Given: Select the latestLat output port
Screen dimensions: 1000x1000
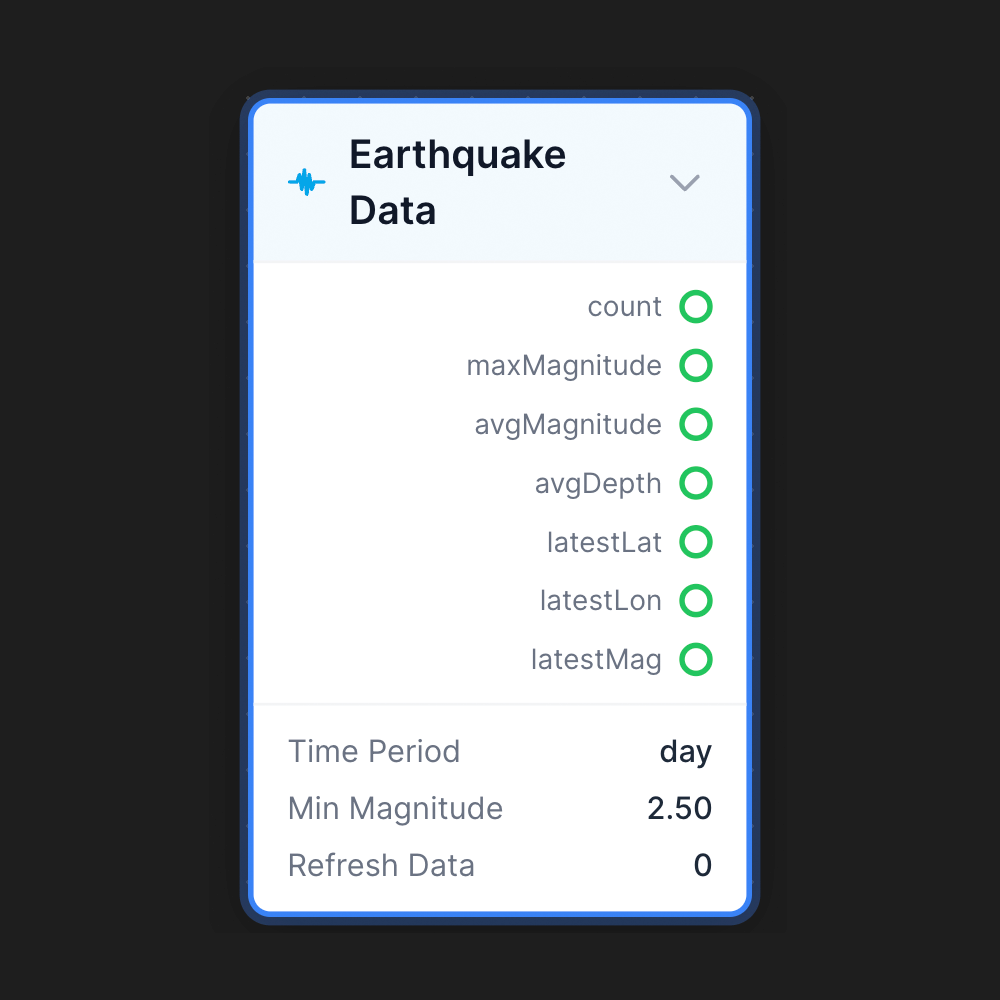Looking at the screenshot, I should coord(696,542).
